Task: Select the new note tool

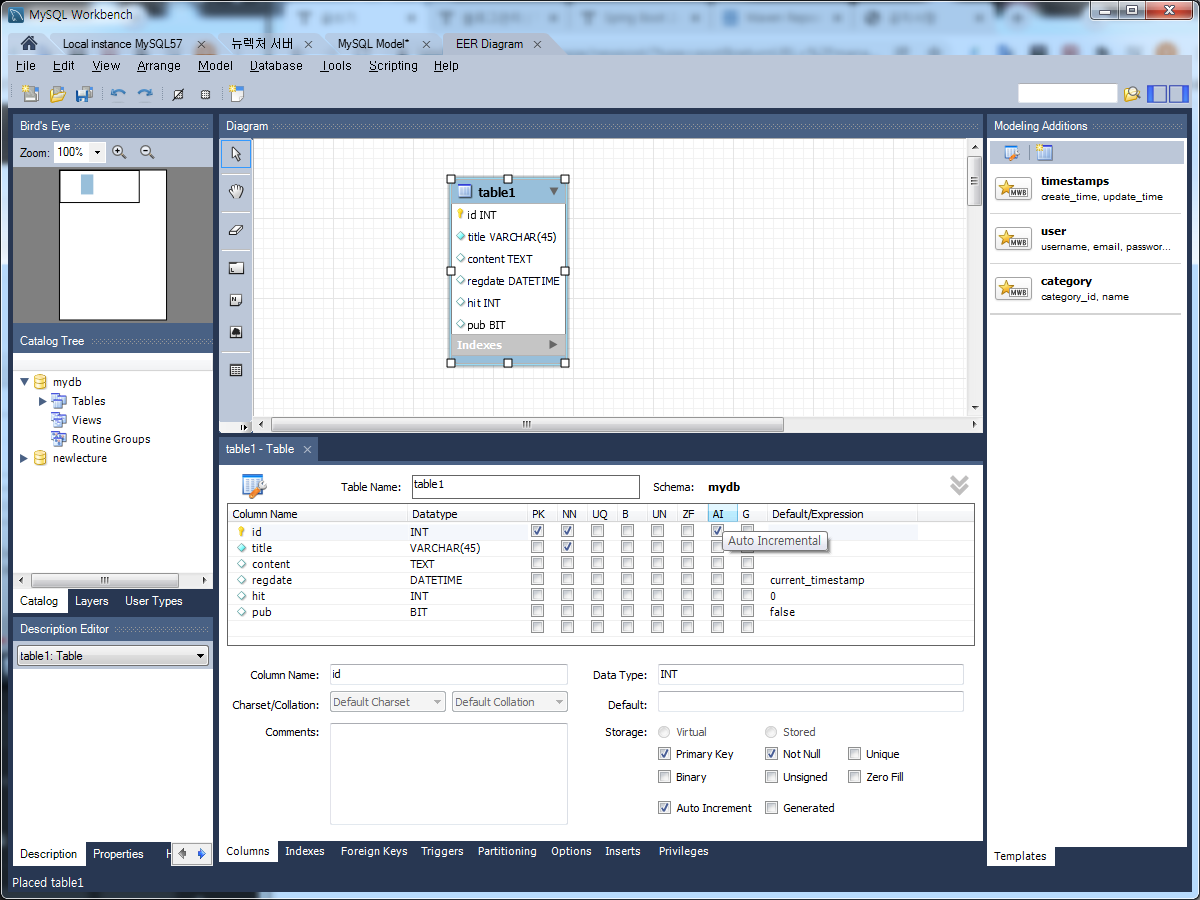Action: pos(236,300)
